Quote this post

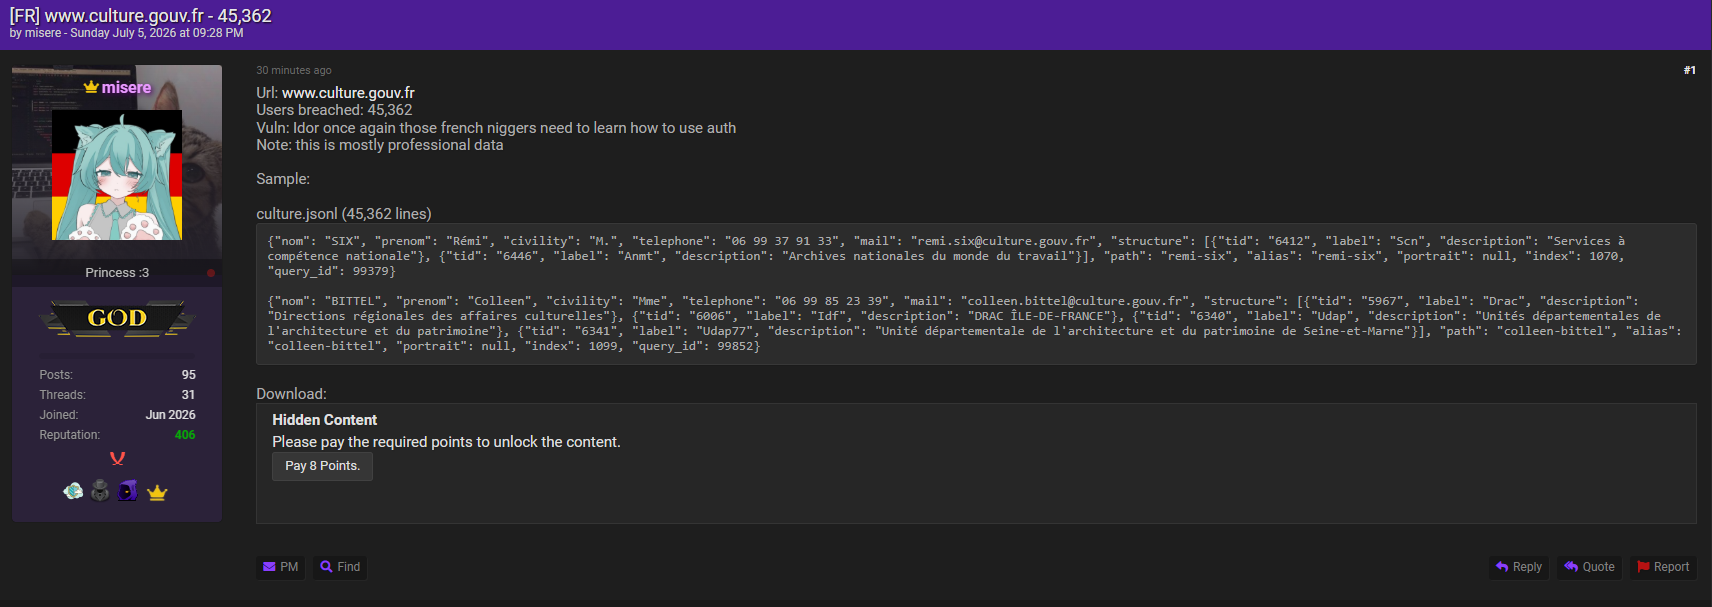[x=1589, y=567]
